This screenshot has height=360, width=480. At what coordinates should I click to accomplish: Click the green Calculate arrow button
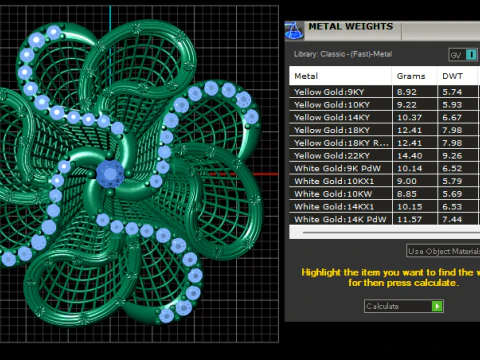pyautogui.click(x=437, y=306)
